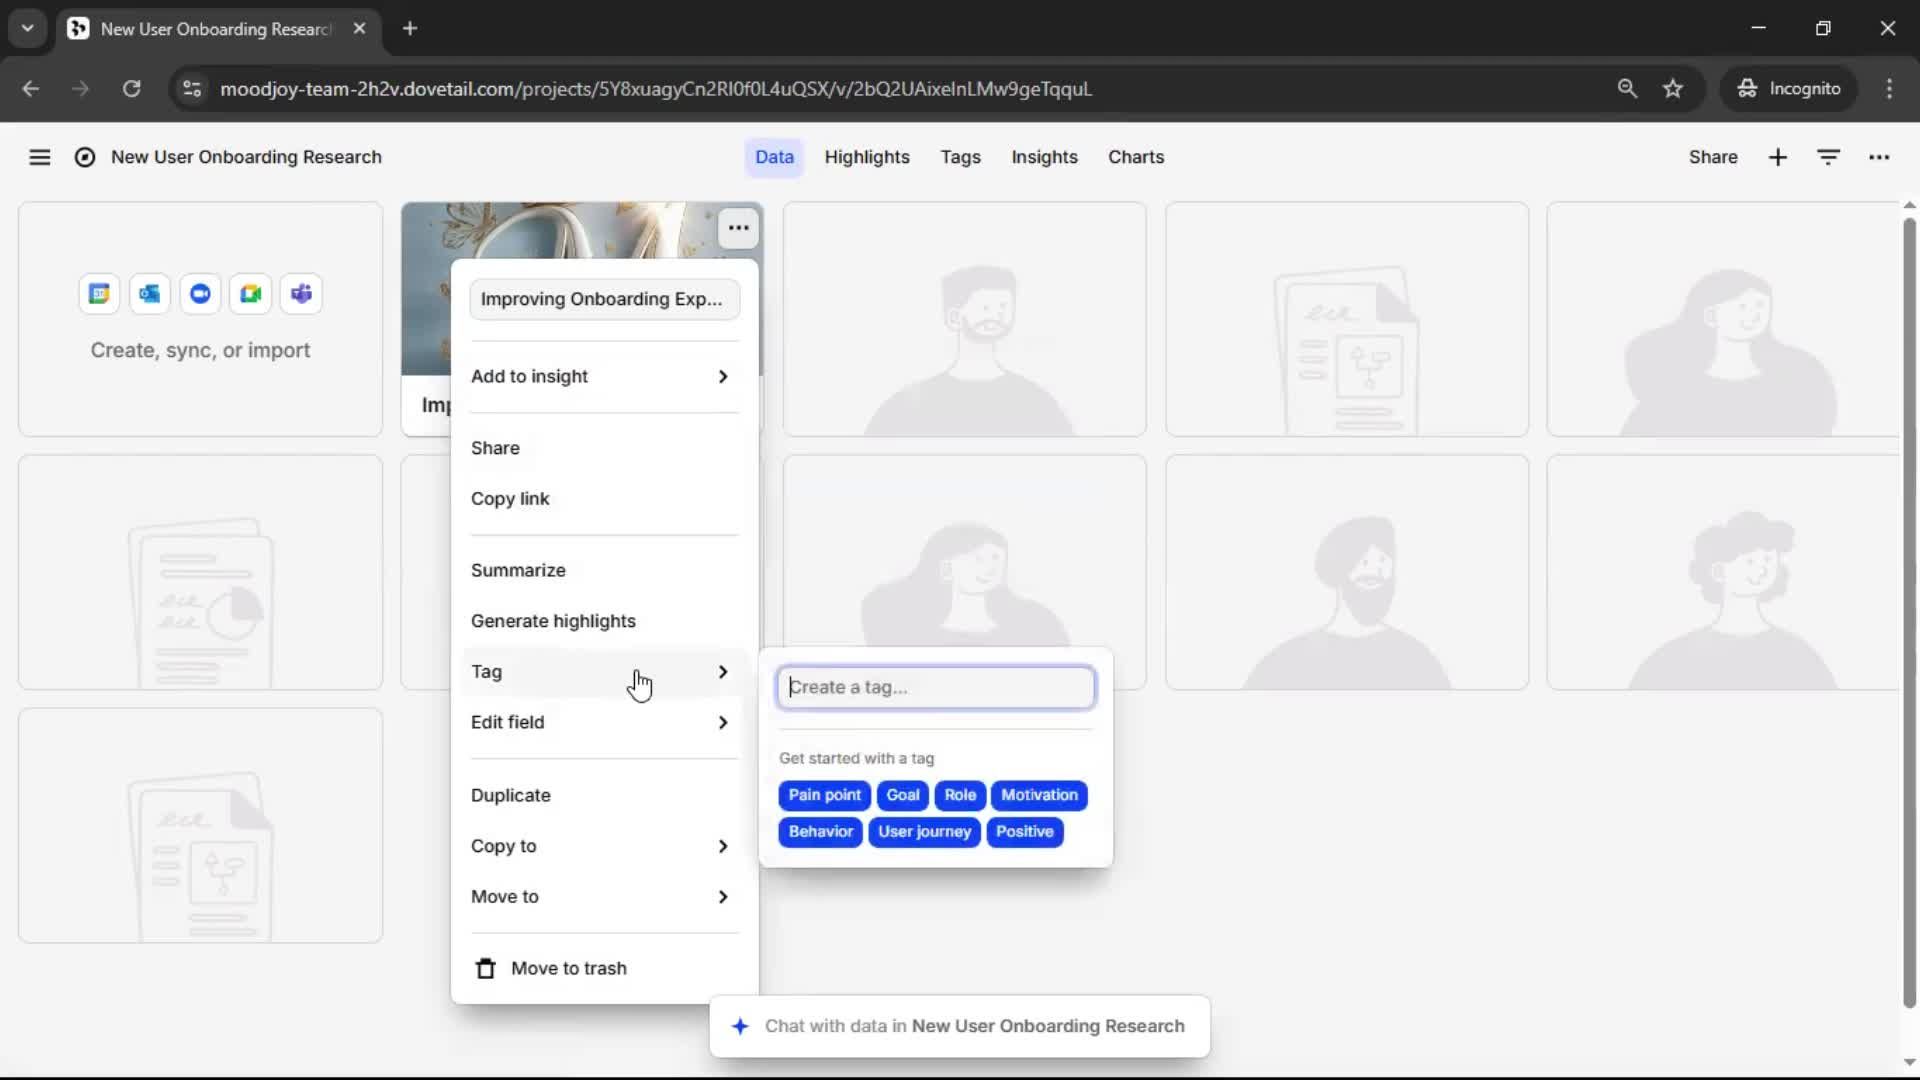The image size is (1920, 1080).
Task: Click the Zoom import icon
Action: pos(200,294)
